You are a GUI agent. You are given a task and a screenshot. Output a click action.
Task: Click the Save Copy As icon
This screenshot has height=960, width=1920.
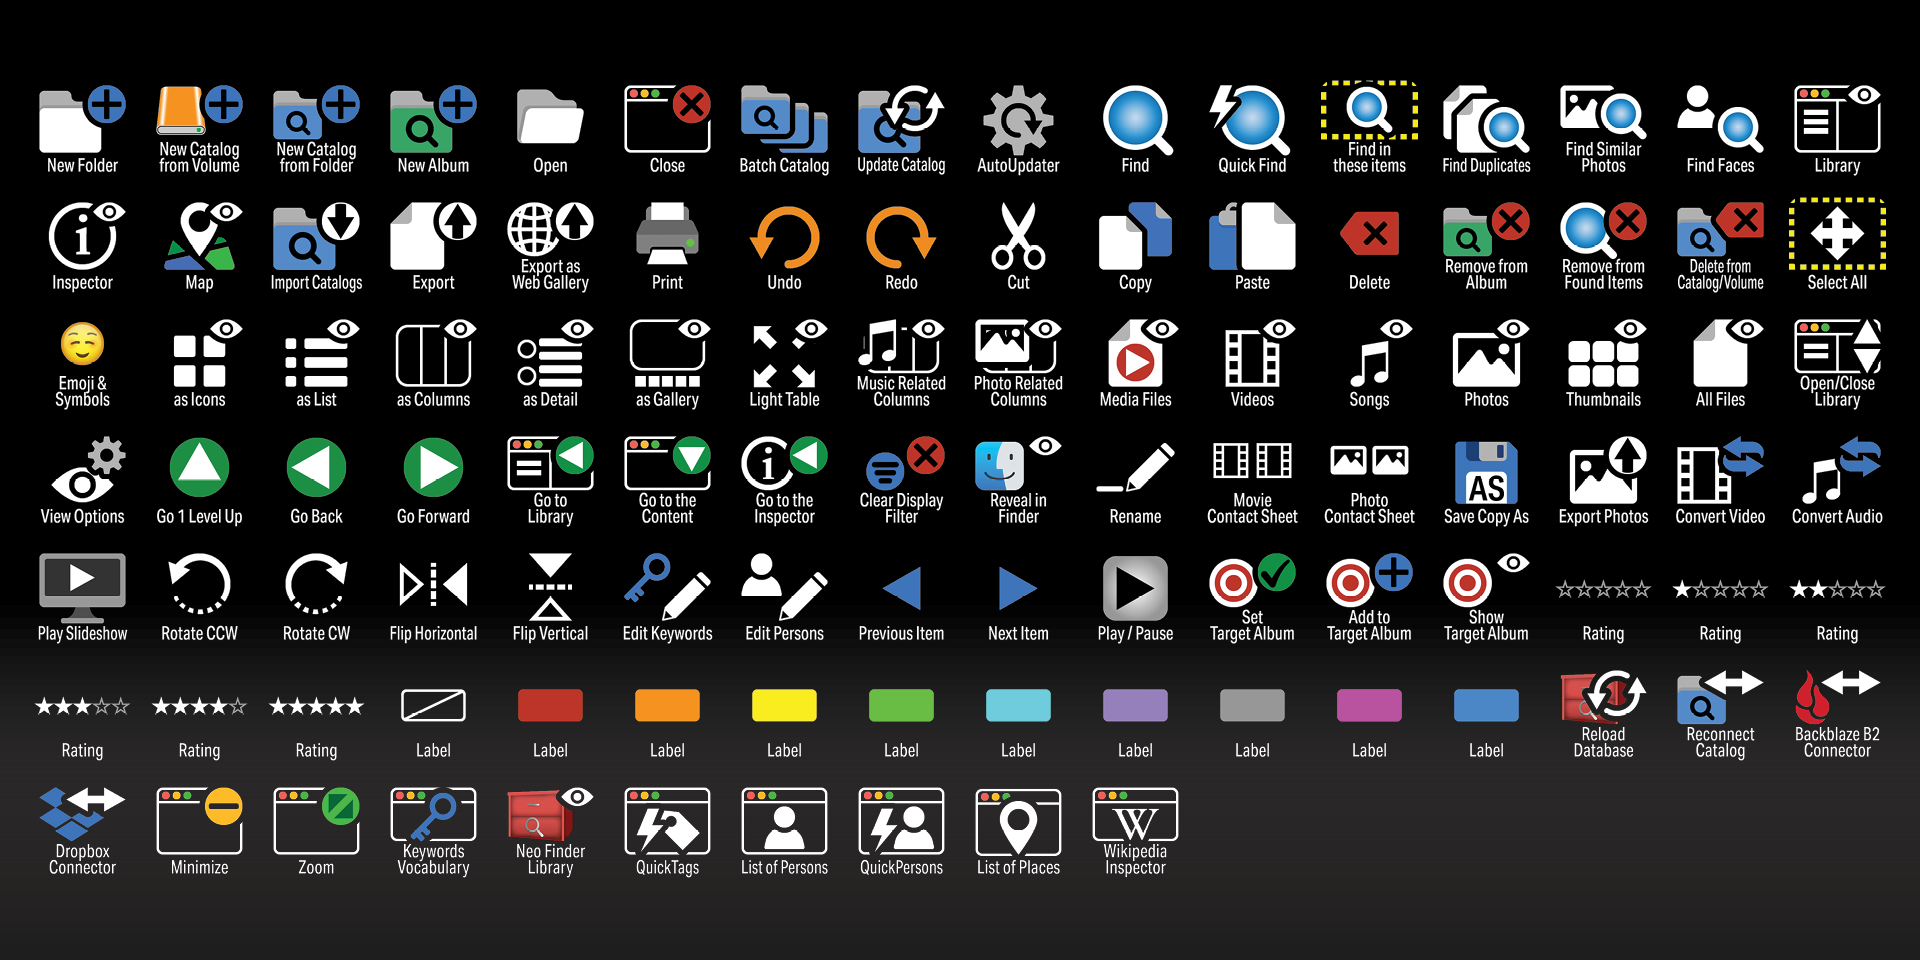coord(1486,472)
